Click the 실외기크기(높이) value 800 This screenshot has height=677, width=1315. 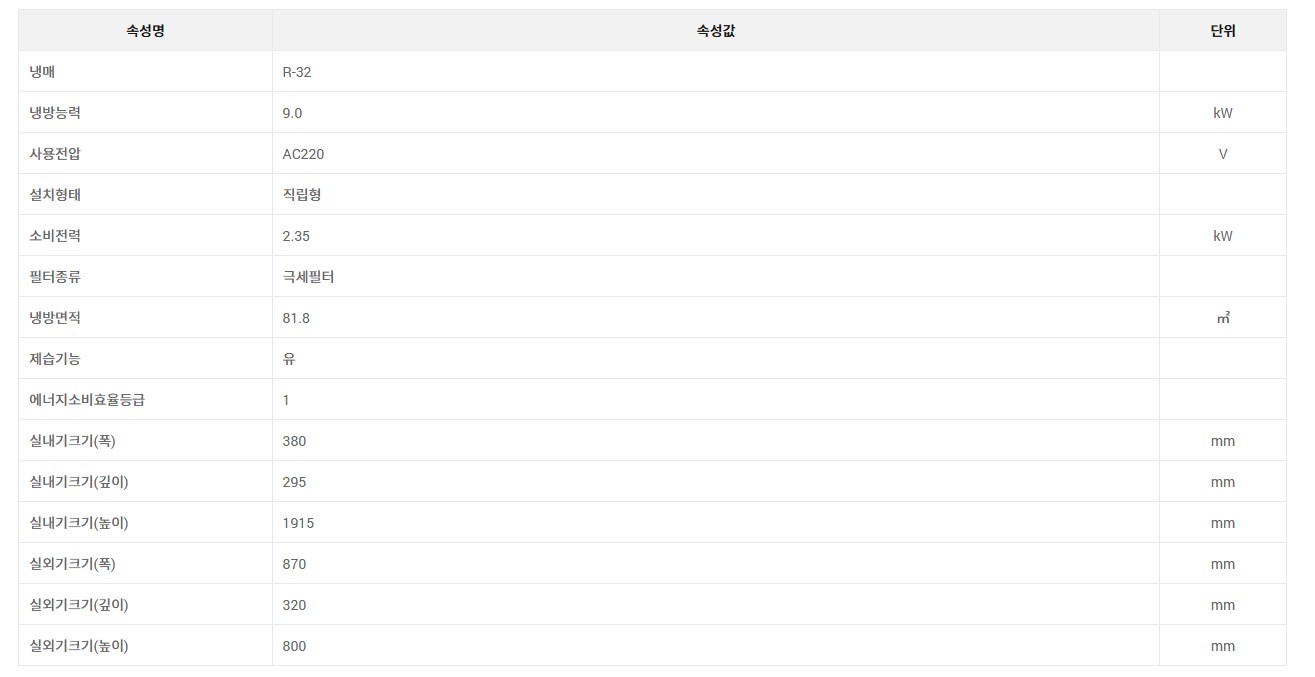[x=295, y=646]
